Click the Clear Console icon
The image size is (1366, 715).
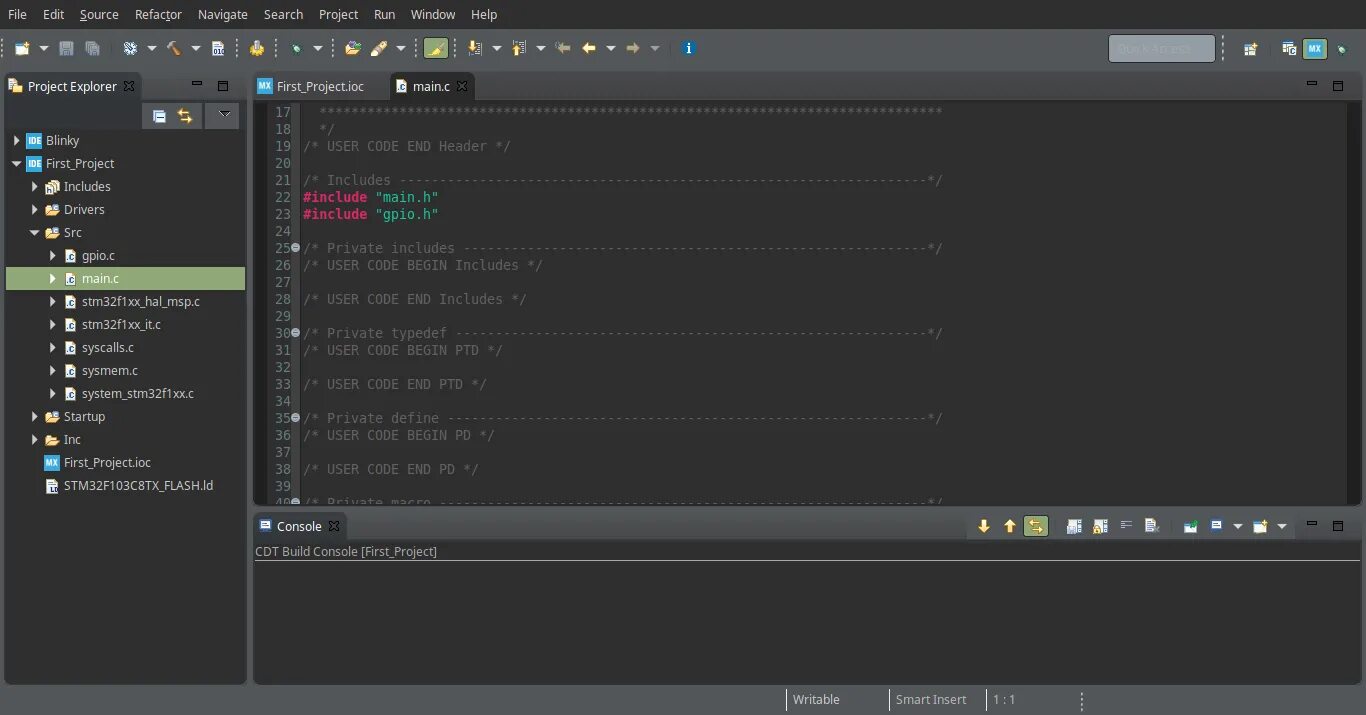[1152, 526]
